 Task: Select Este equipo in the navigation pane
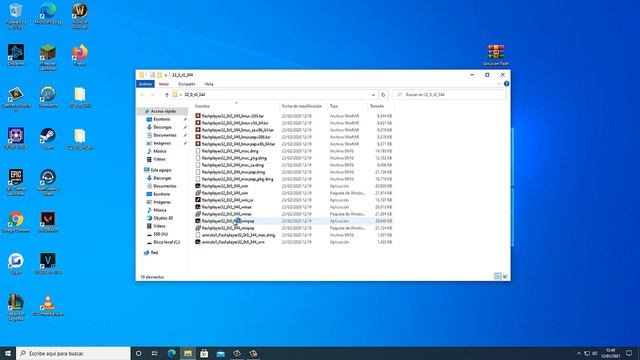(161, 170)
